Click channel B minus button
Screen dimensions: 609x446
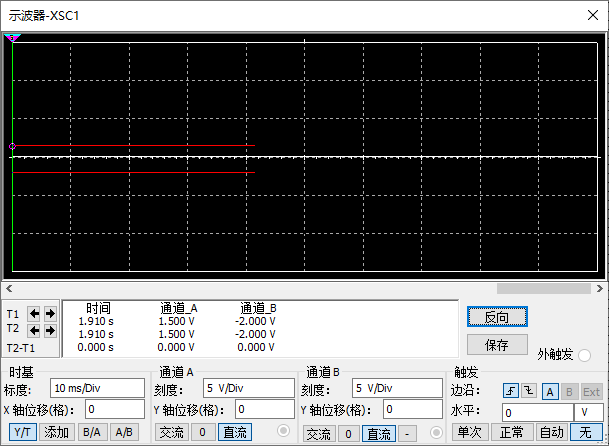coord(407,434)
